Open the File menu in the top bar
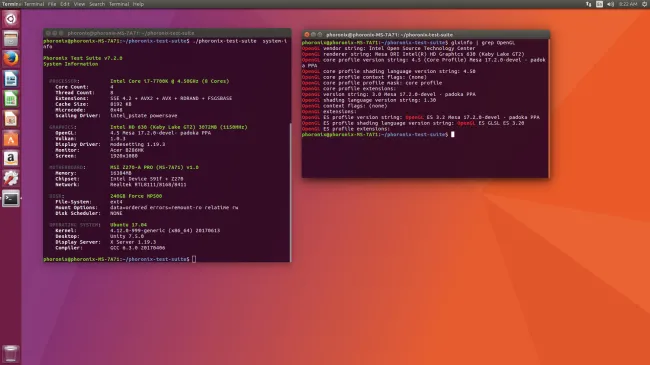Screen dimensions: 650x365 point(52,4)
